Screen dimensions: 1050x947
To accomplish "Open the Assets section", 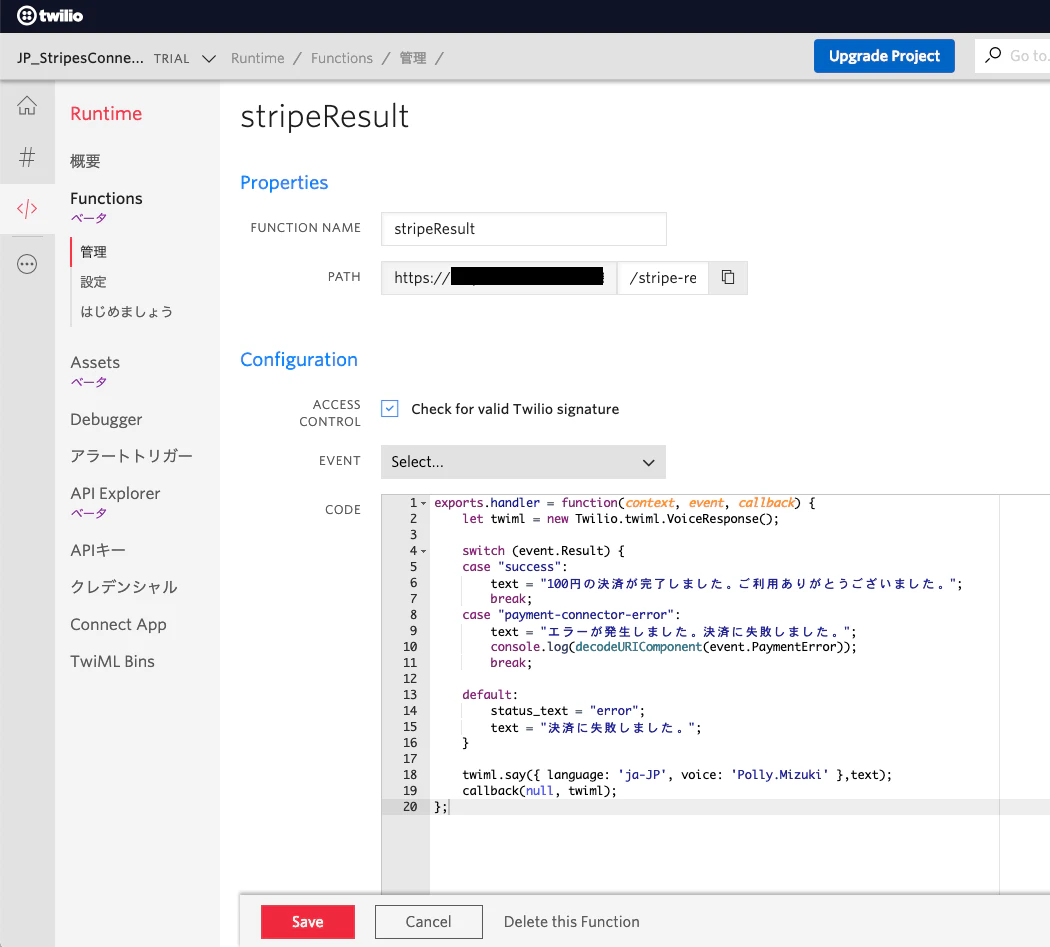I will click(x=95, y=362).
